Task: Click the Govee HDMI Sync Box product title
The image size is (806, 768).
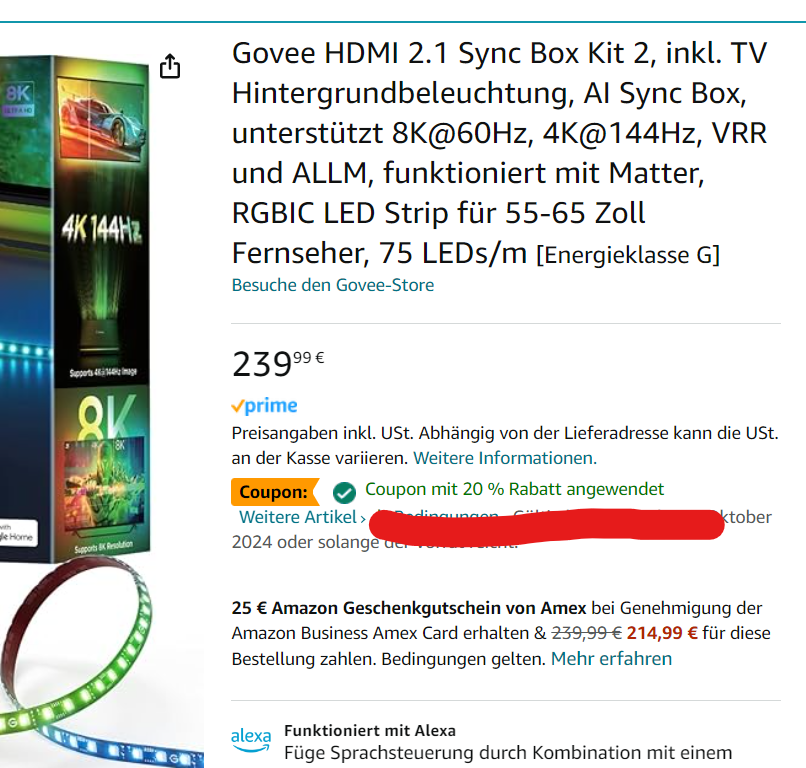Action: click(499, 153)
